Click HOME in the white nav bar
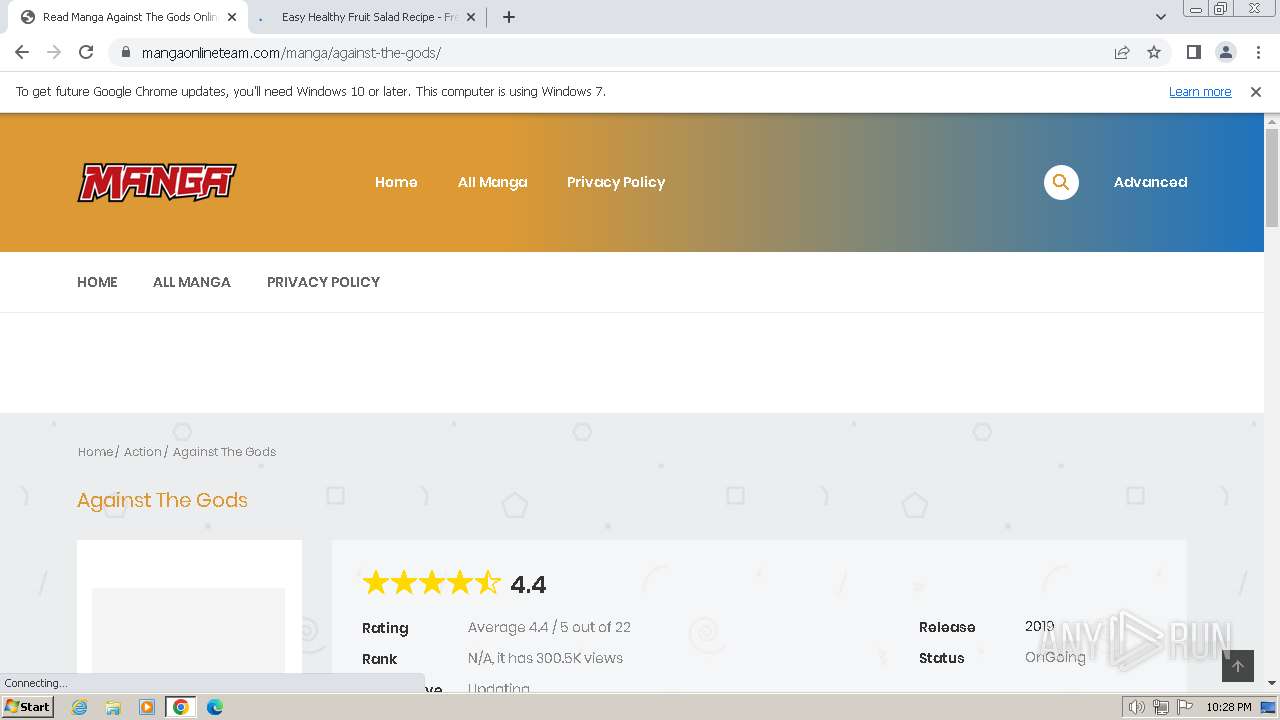The width and height of the screenshot is (1280, 720). pyautogui.click(x=97, y=282)
